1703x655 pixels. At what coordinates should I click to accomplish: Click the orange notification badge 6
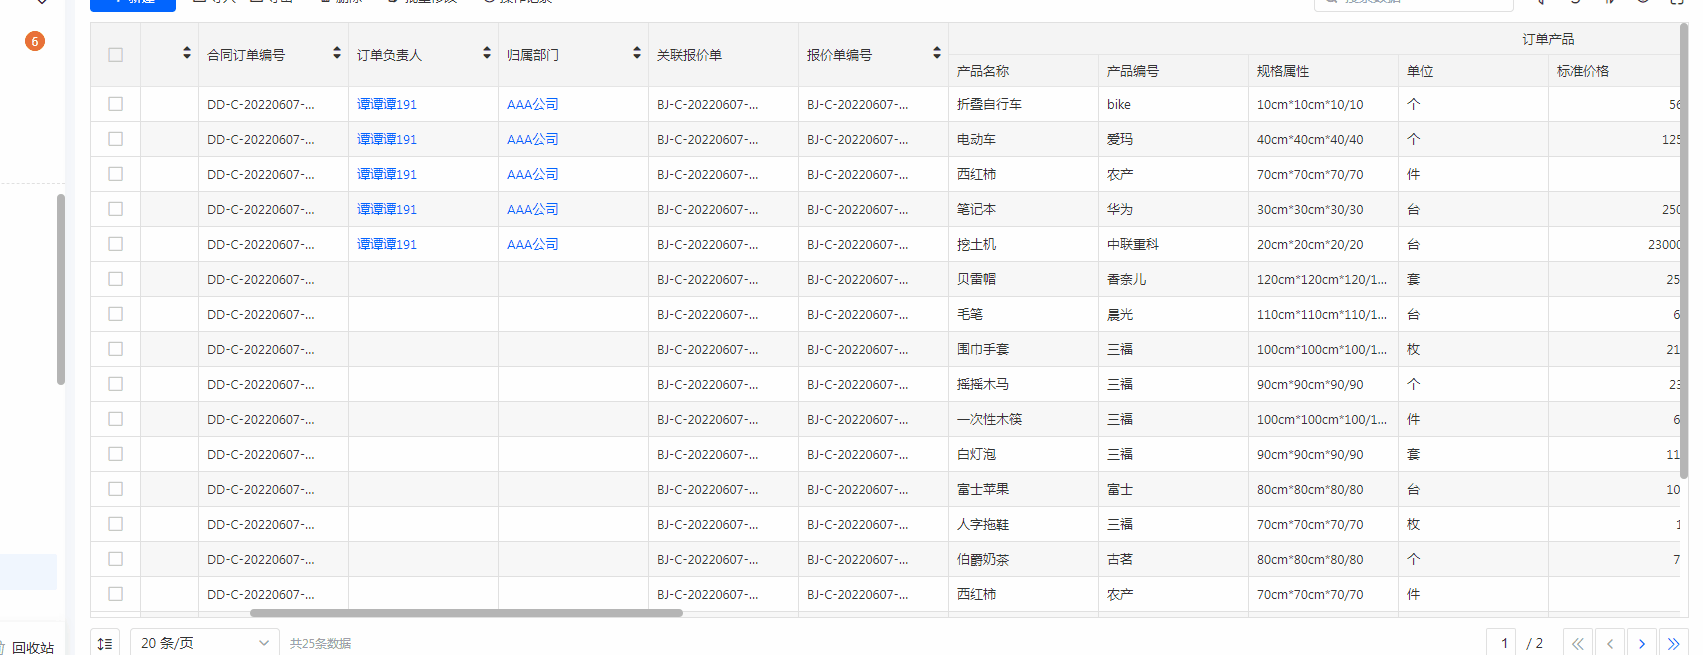(x=35, y=41)
